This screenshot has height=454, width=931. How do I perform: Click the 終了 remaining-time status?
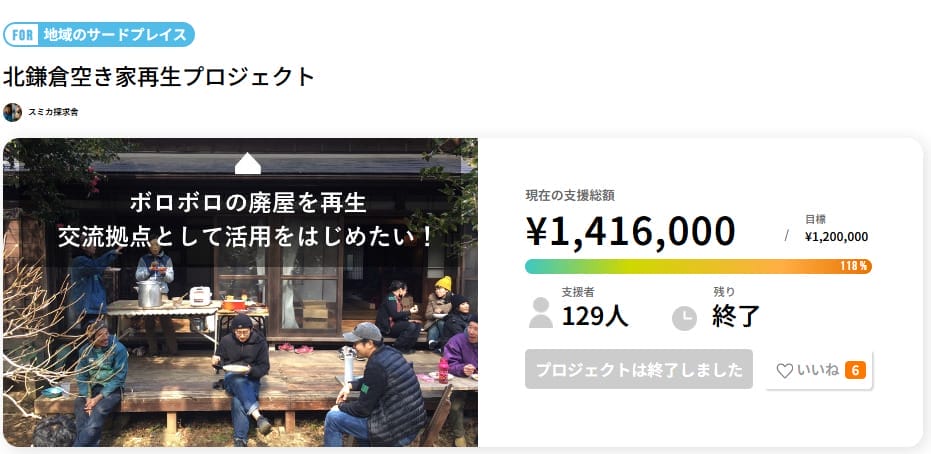tap(736, 317)
